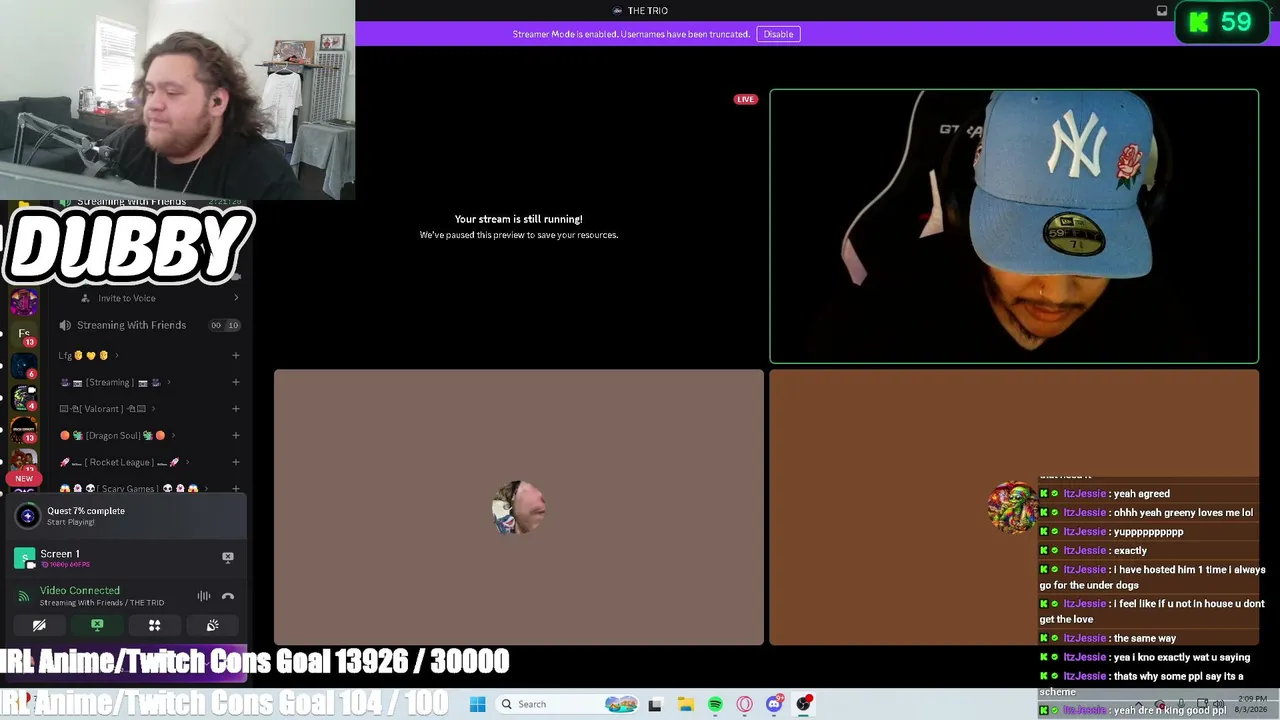Collapse the [Valorant] category
The width and height of the screenshot is (1280, 720).
(x=107, y=409)
